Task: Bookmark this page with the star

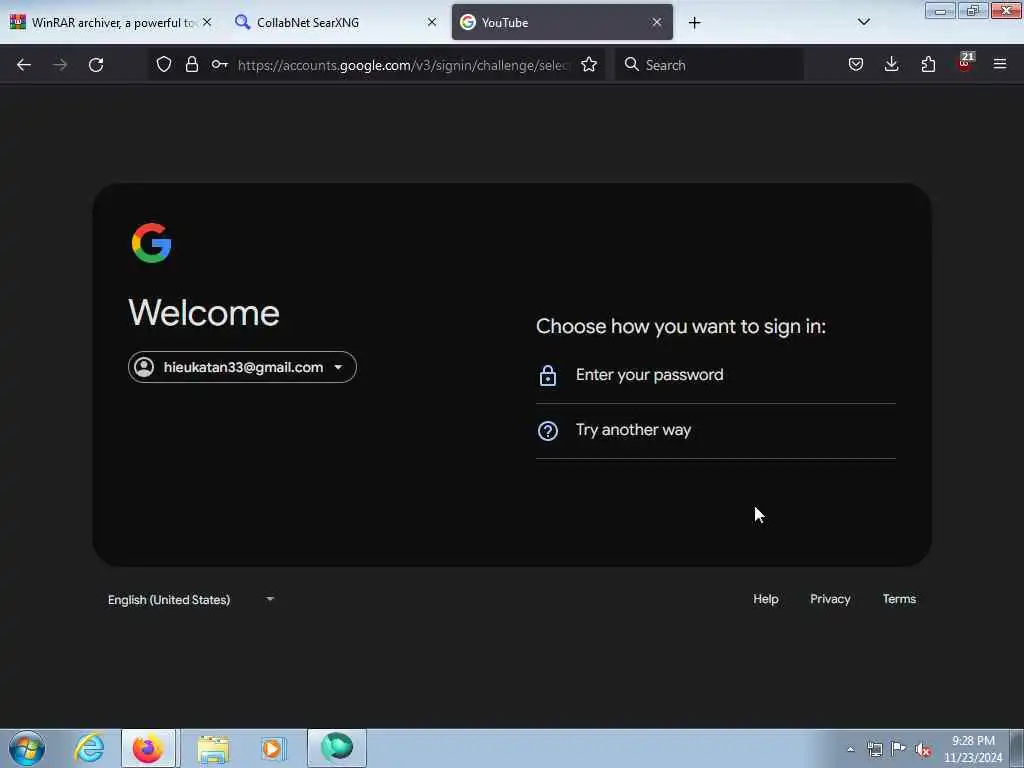Action: tap(589, 64)
